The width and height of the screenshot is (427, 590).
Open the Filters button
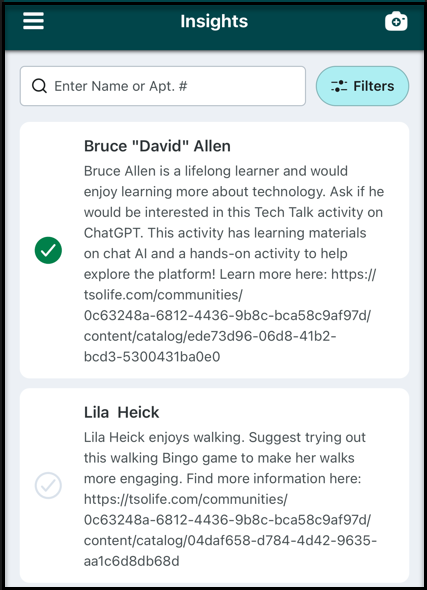click(x=362, y=86)
